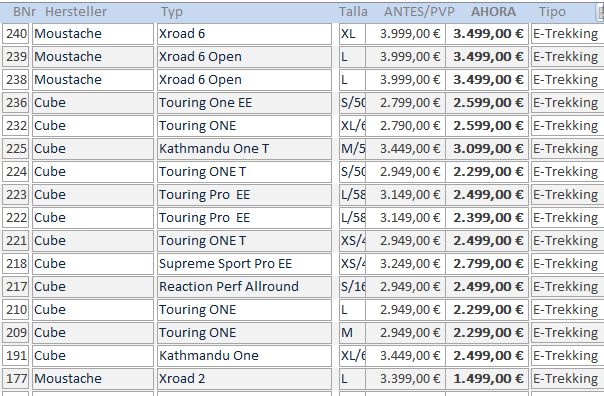
Task: Select Kathmandu One T type field
Action: click(244, 149)
